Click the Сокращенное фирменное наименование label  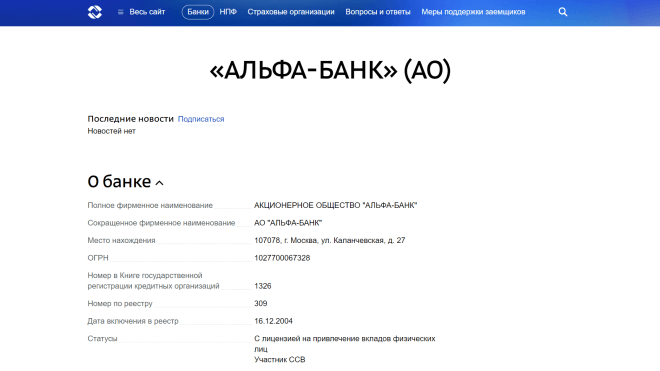point(161,223)
